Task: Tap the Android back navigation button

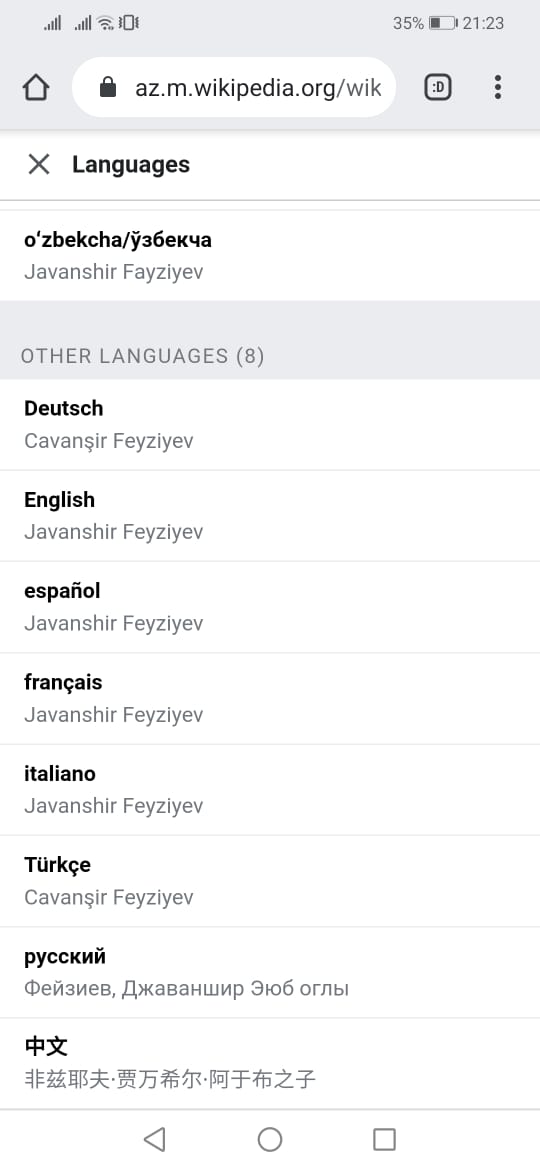Action: click(154, 1139)
